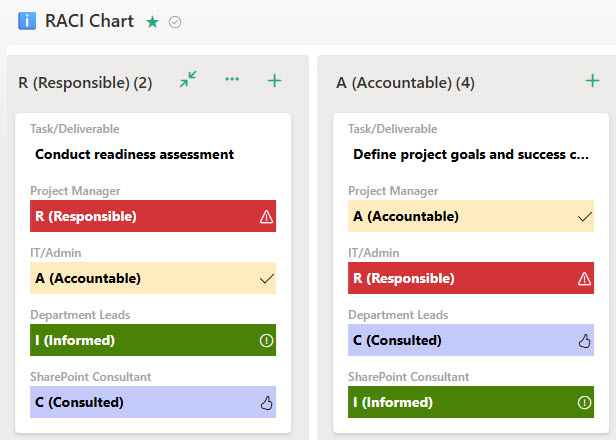Click the warning icon in Project Manager Responsible tag
The image size is (616, 440).
(x=266, y=216)
